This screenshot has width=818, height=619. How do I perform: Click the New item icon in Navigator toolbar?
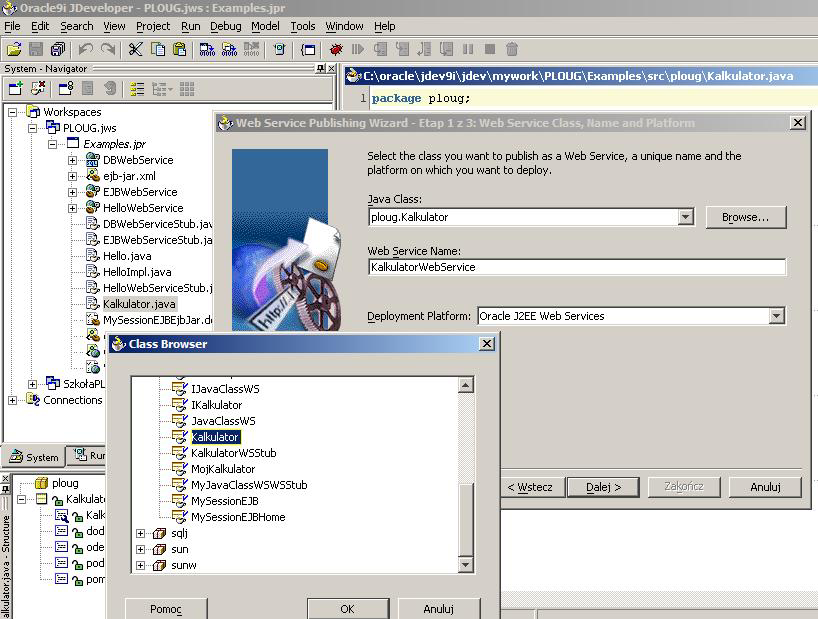pyautogui.click(x=15, y=89)
